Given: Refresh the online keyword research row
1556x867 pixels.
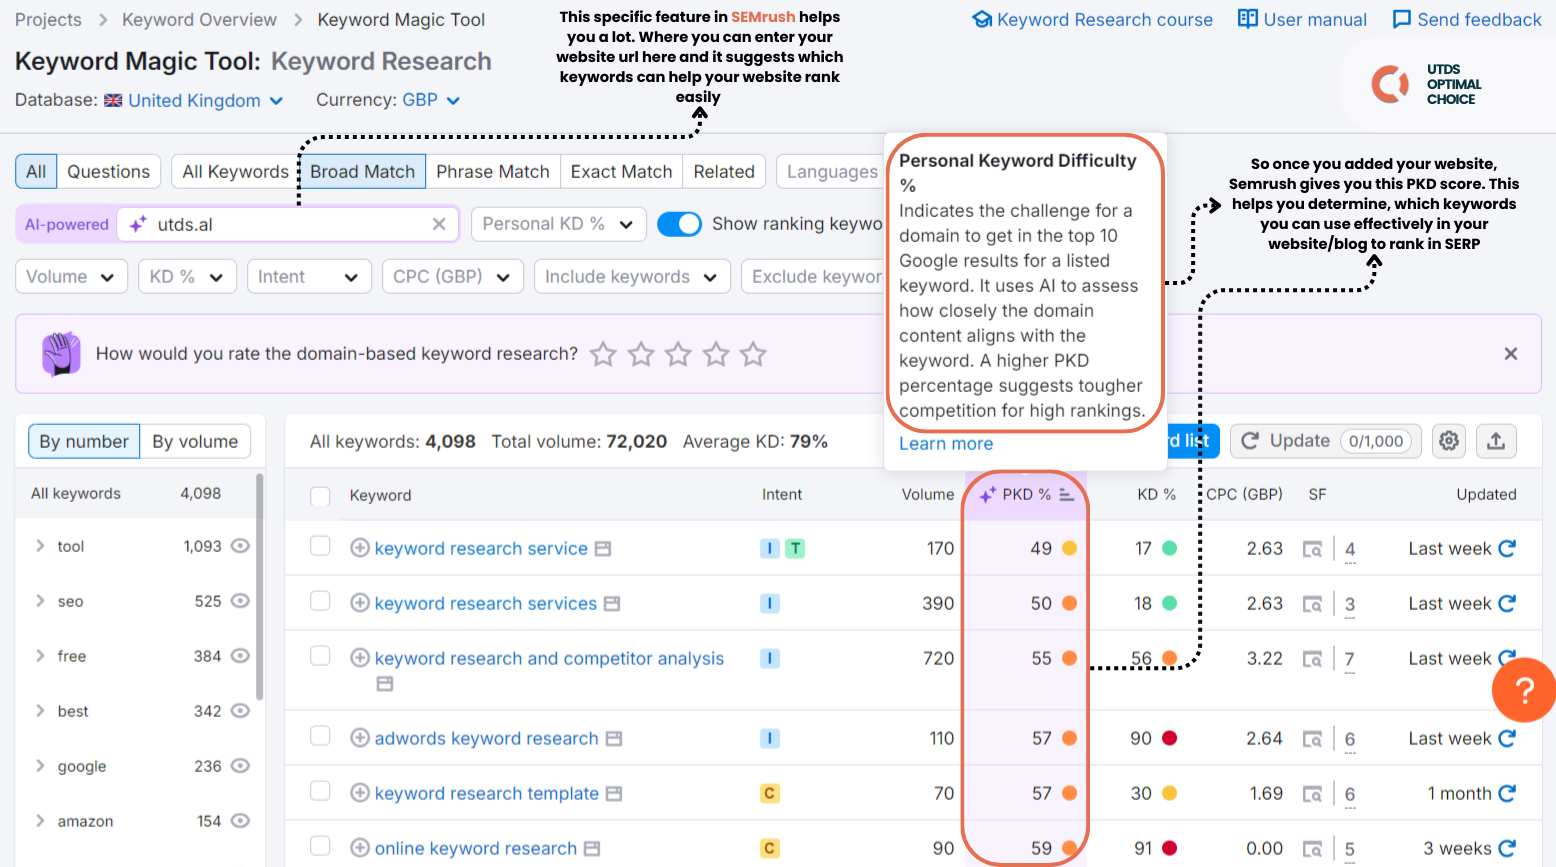Looking at the screenshot, I should [1508, 848].
